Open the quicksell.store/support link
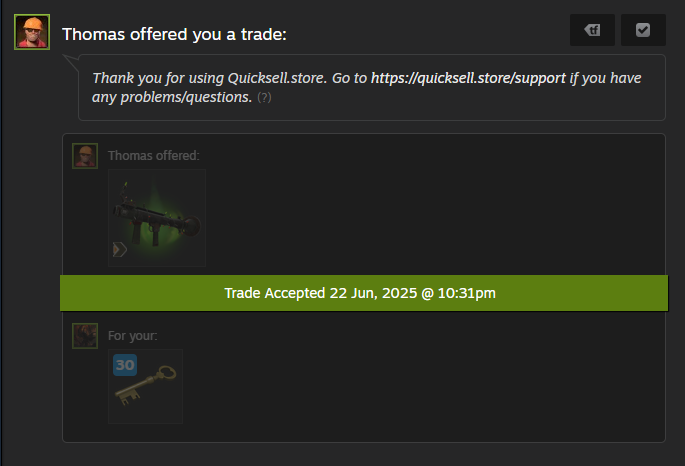The image size is (685, 466). 468,78
